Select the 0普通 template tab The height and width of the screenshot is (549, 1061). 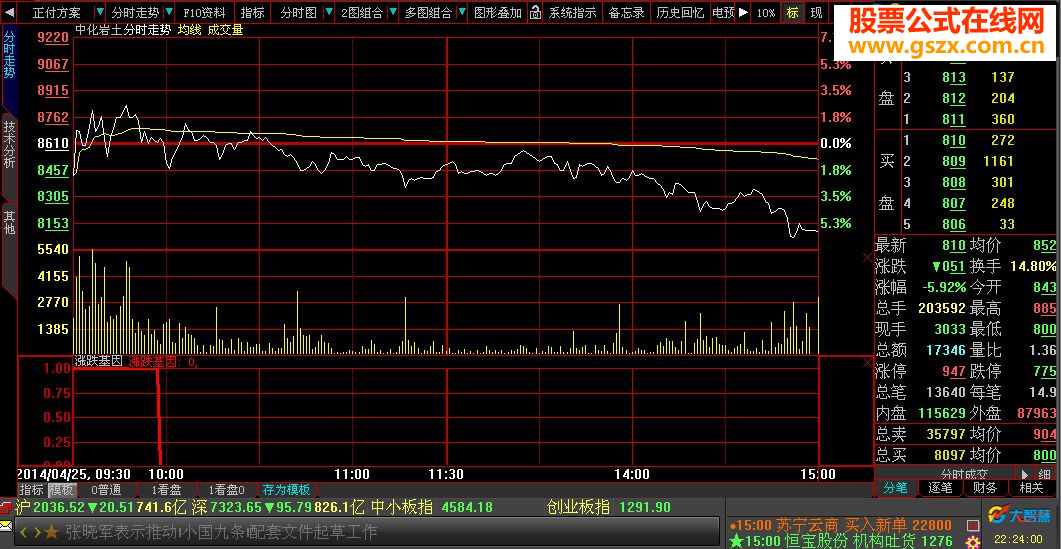[106, 490]
